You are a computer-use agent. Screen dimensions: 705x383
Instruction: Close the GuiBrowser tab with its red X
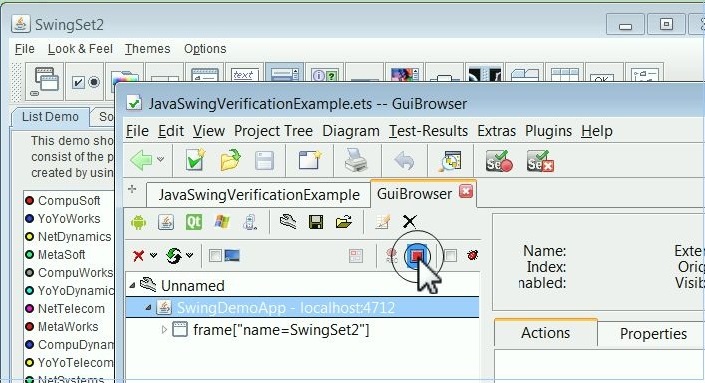pos(466,192)
